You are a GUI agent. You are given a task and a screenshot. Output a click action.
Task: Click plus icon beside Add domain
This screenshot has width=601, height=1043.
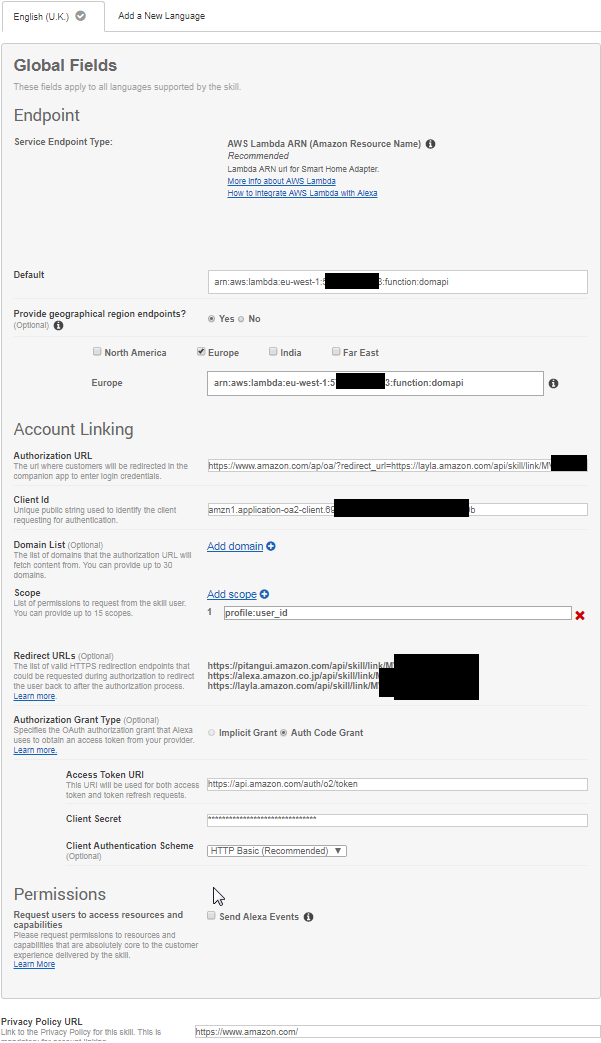(271, 546)
